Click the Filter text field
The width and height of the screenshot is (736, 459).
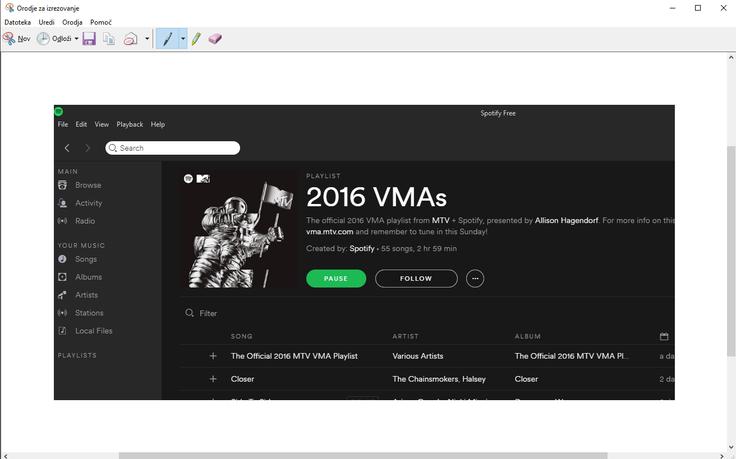coord(208,313)
